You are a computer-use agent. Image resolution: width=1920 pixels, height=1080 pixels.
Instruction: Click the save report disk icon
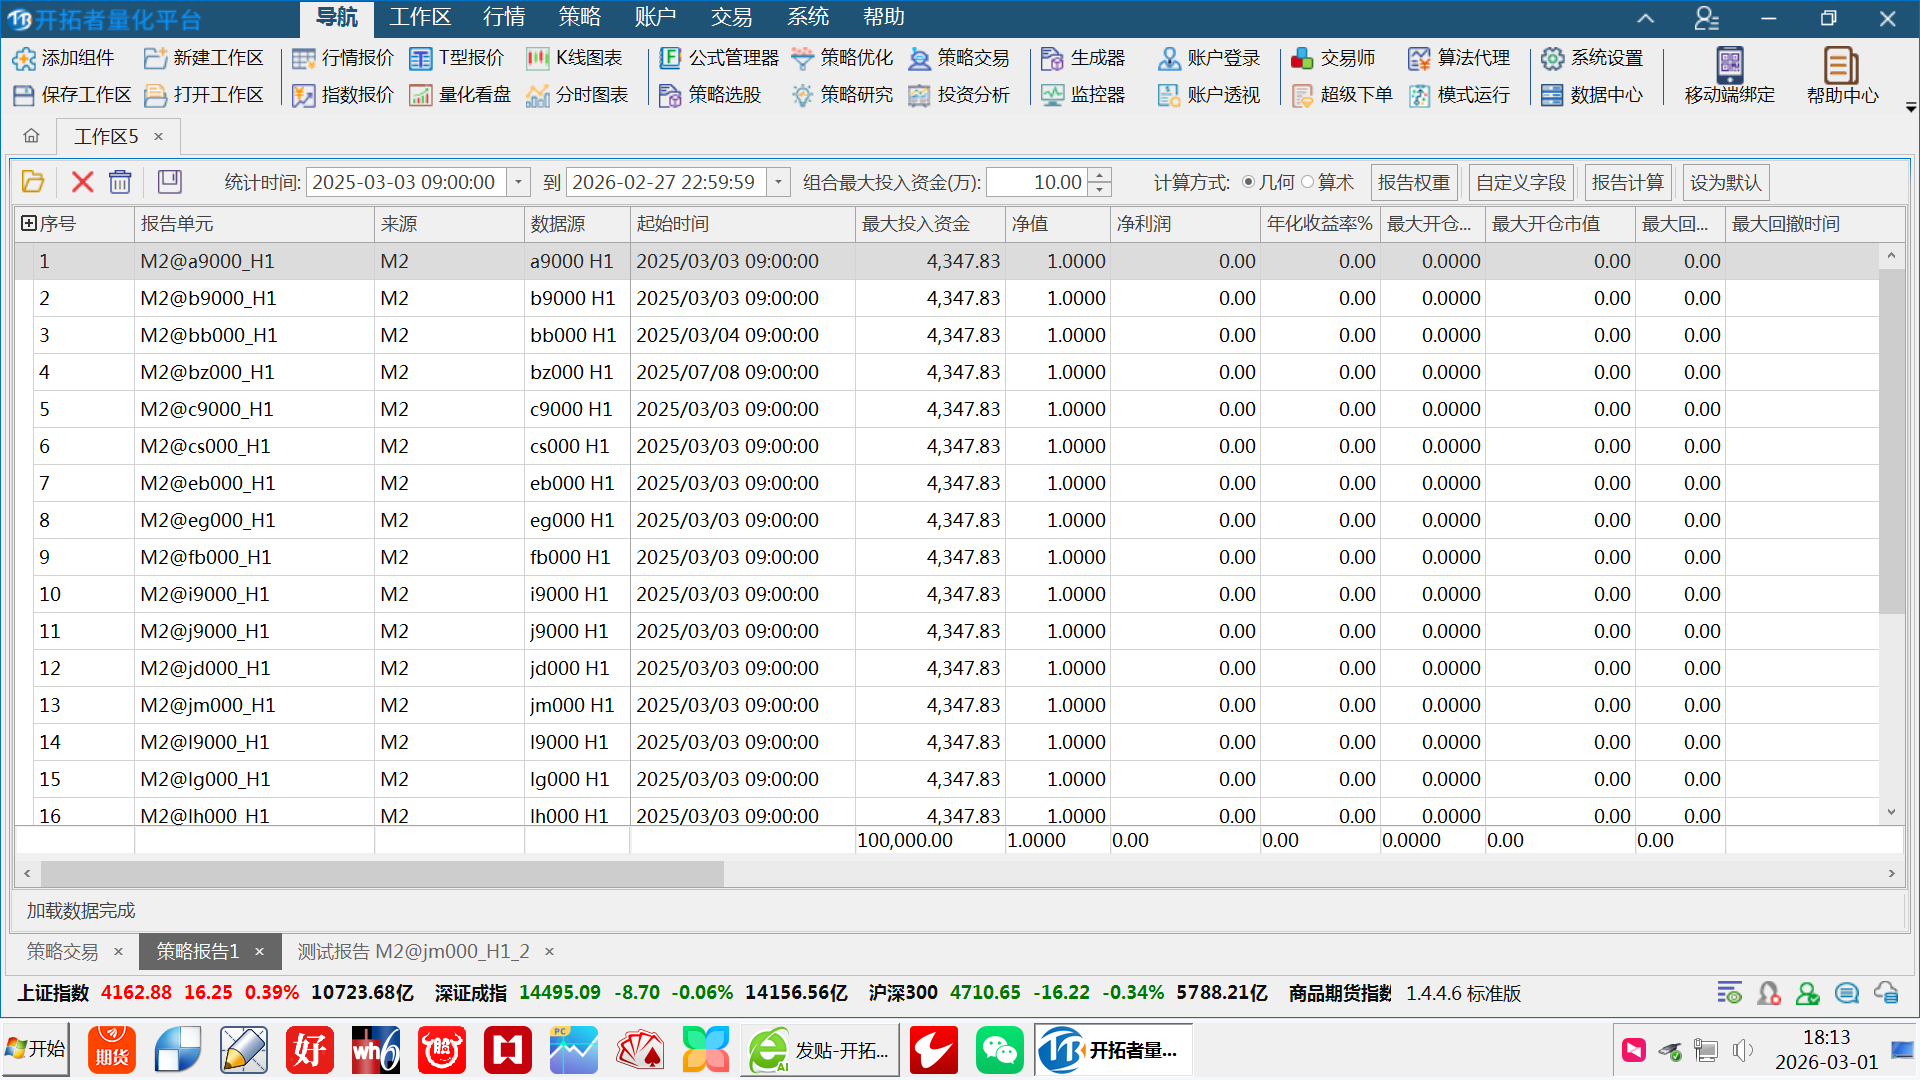click(169, 182)
